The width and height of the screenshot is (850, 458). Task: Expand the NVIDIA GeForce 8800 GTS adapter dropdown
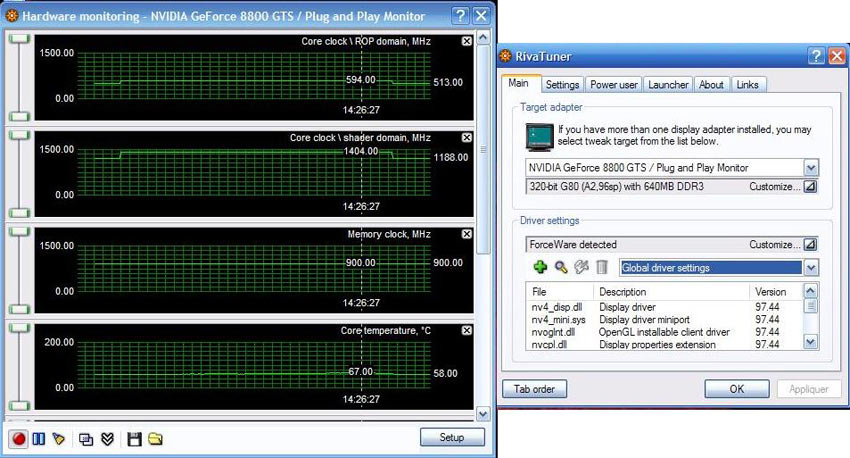pyautogui.click(x=811, y=168)
